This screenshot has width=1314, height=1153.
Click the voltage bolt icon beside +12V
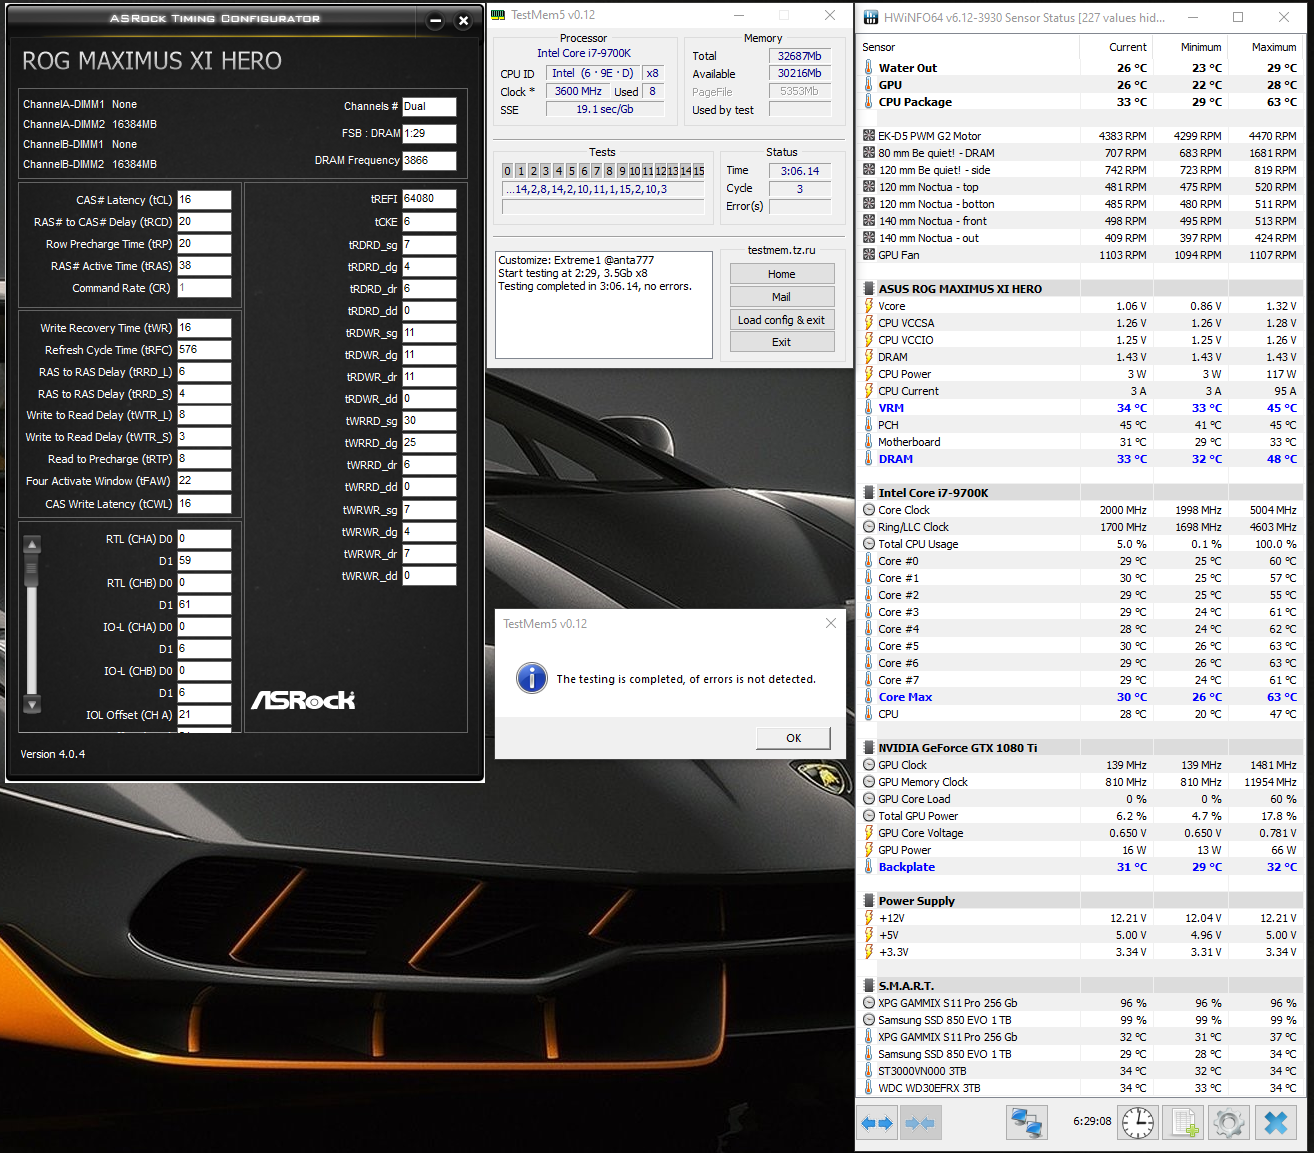tap(869, 918)
